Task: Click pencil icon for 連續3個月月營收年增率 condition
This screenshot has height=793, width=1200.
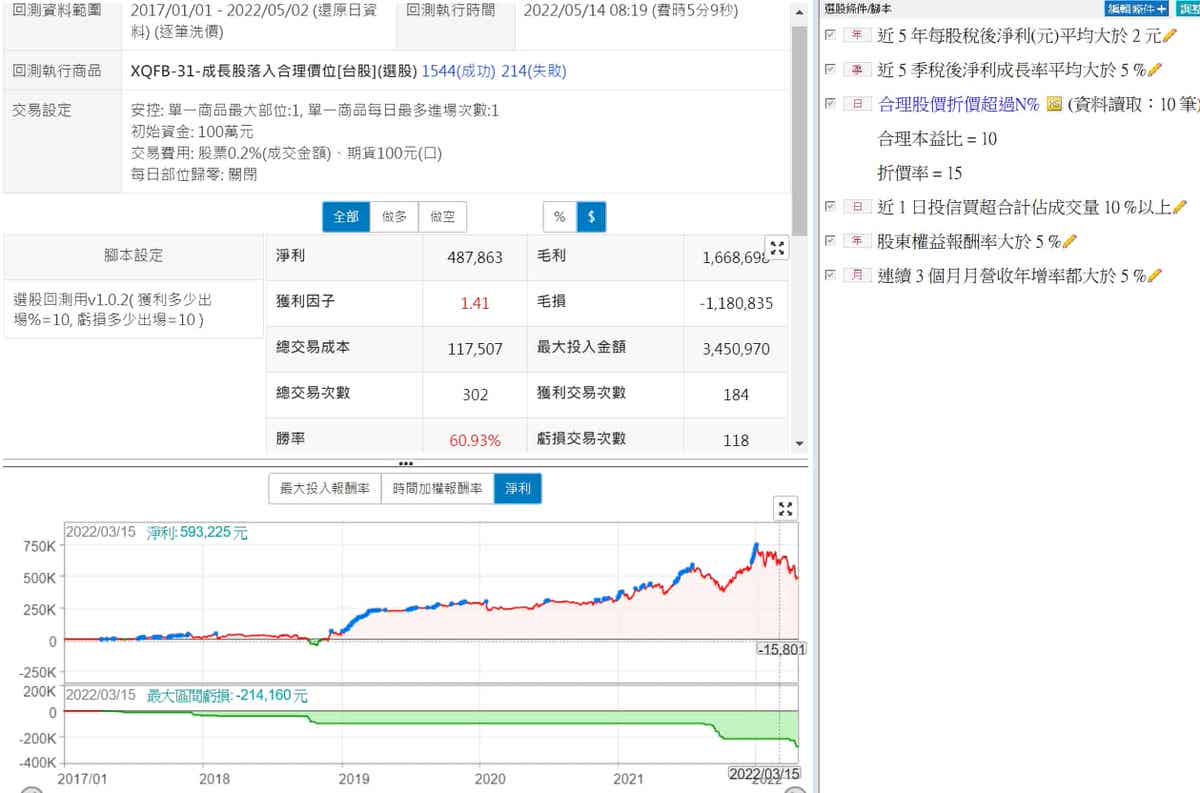Action: coord(1155,275)
